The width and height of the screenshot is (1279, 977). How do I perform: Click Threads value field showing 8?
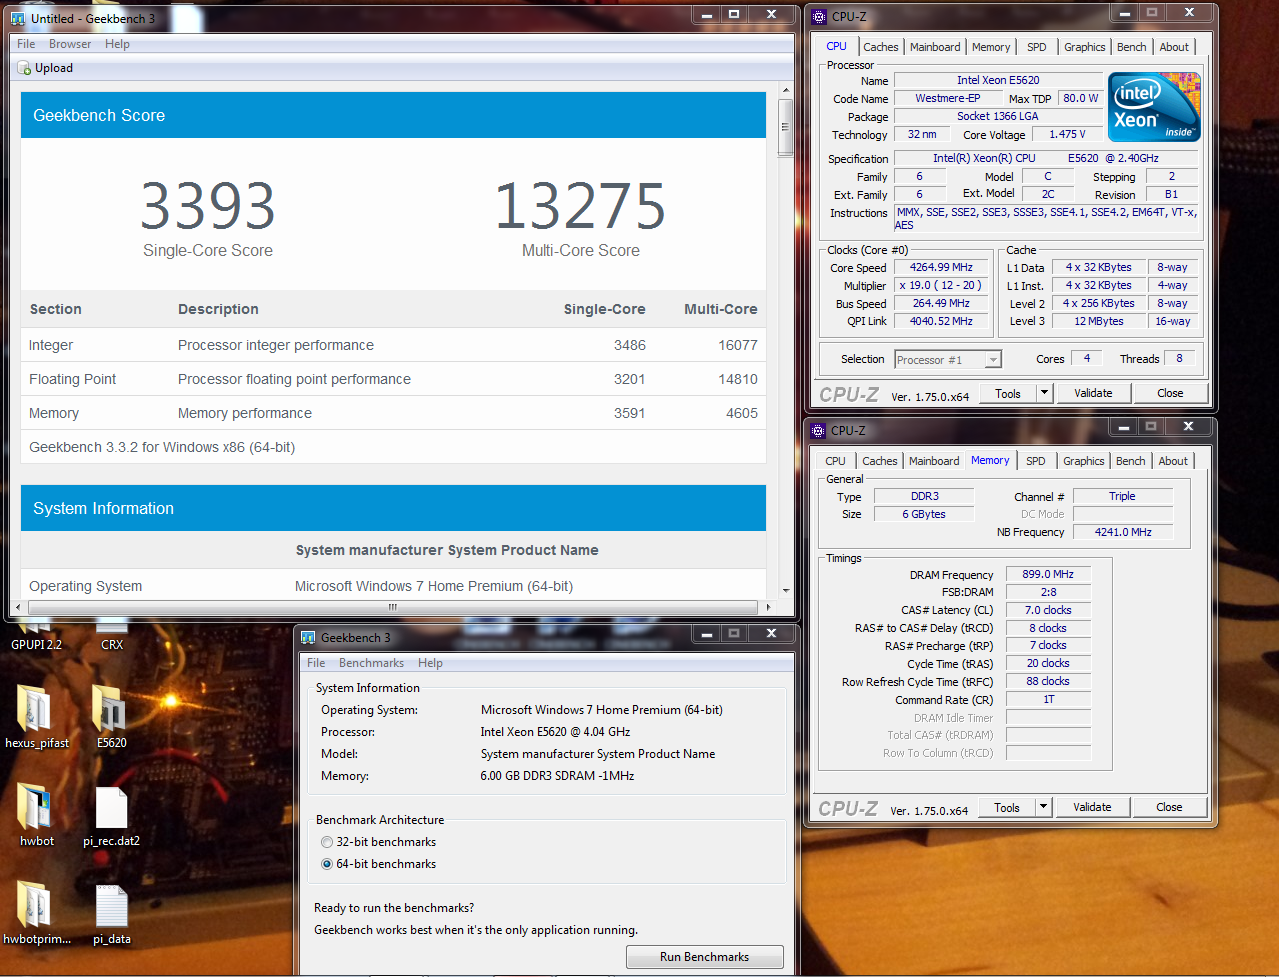[1179, 358]
